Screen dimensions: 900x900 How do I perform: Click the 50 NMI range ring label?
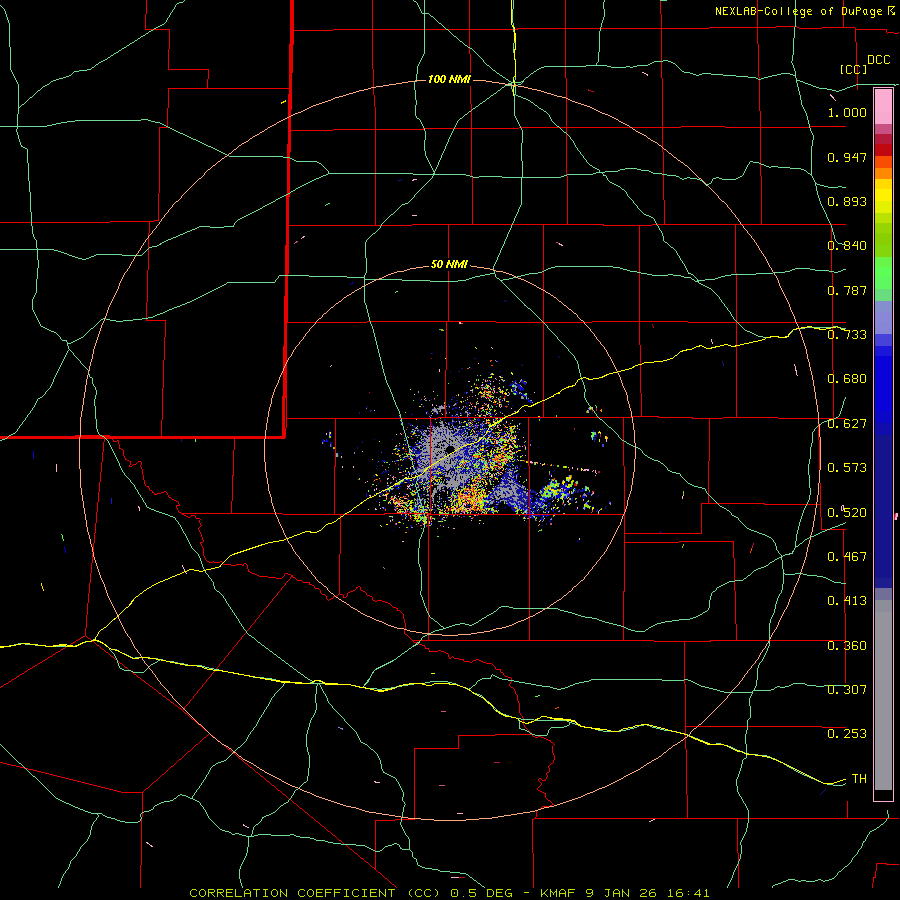point(449,264)
